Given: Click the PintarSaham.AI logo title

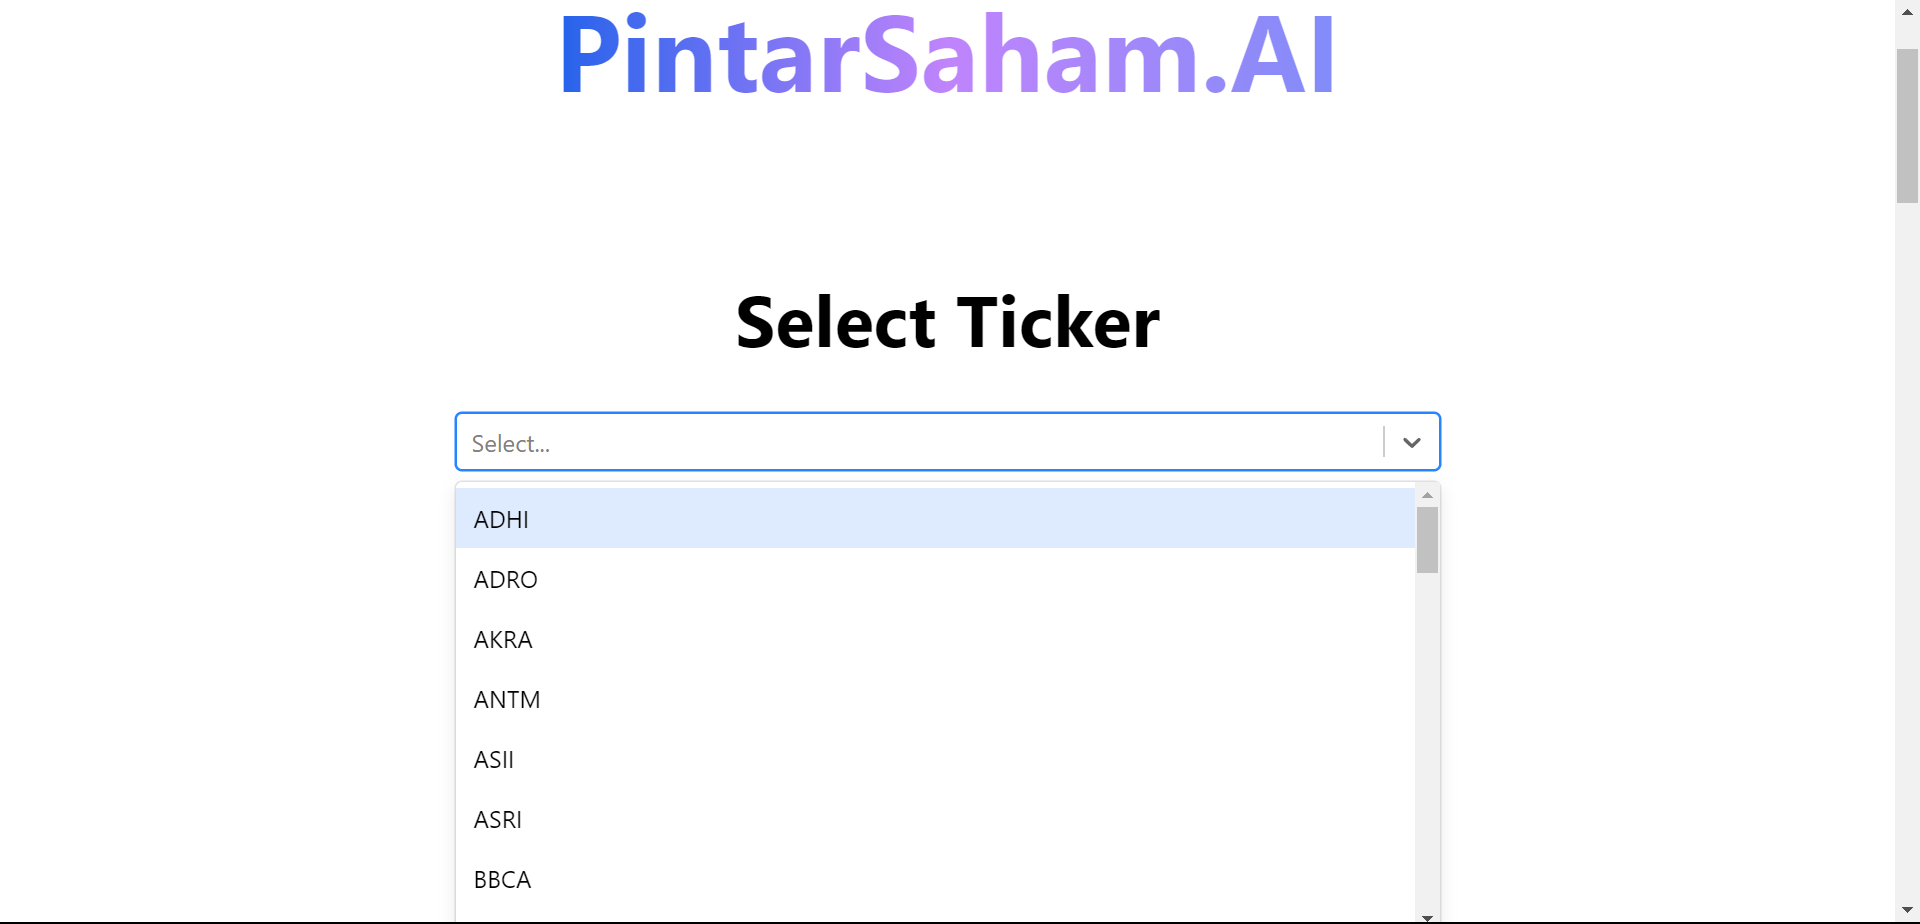Looking at the screenshot, I should click(x=946, y=55).
